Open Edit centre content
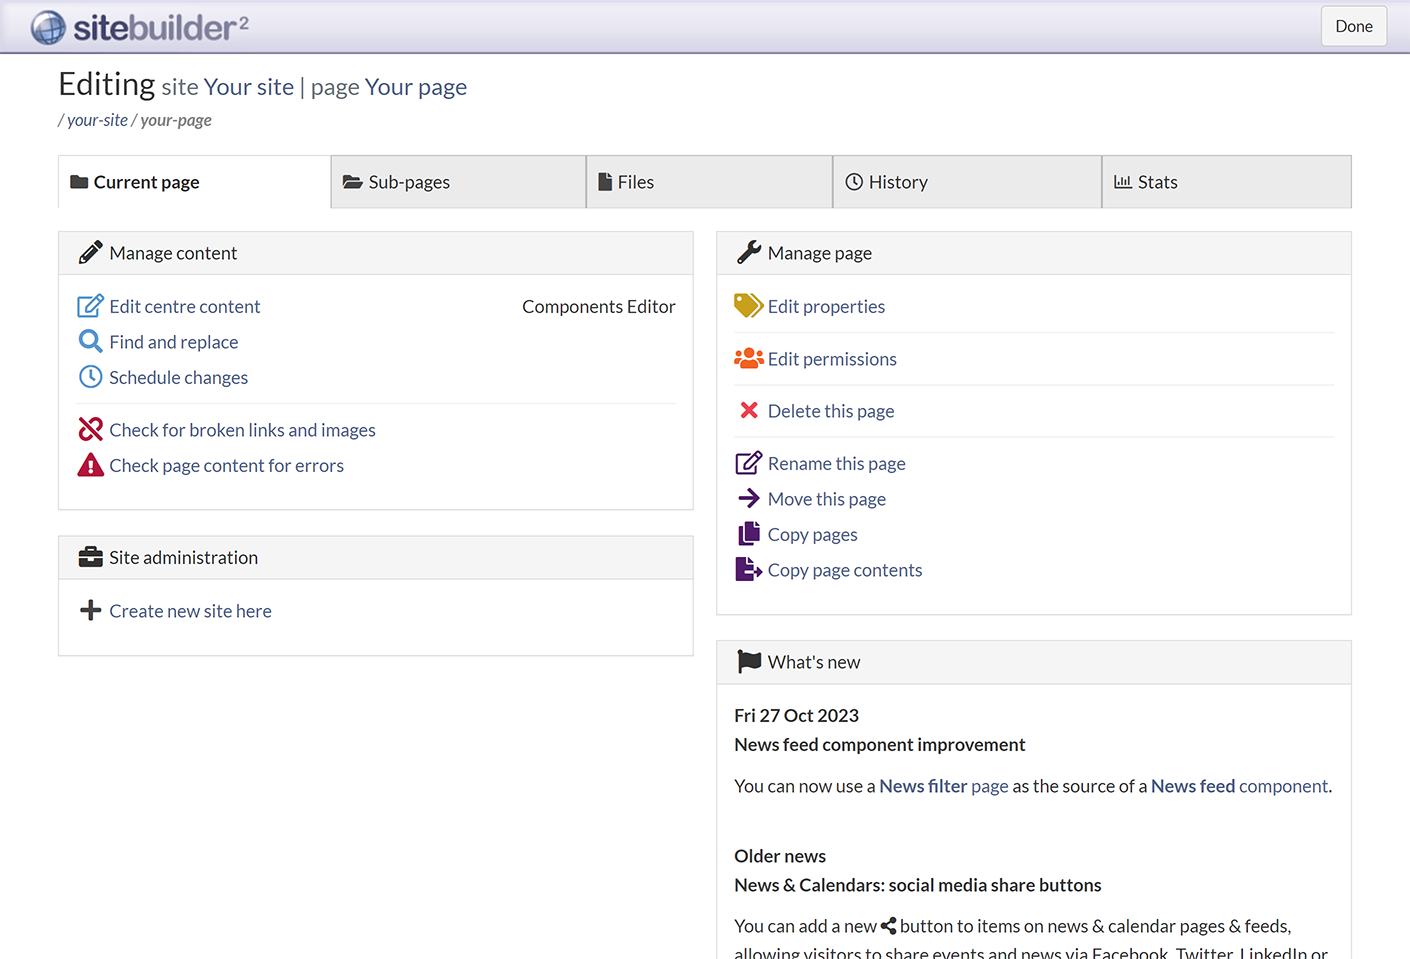The width and height of the screenshot is (1410, 959). point(185,306)
